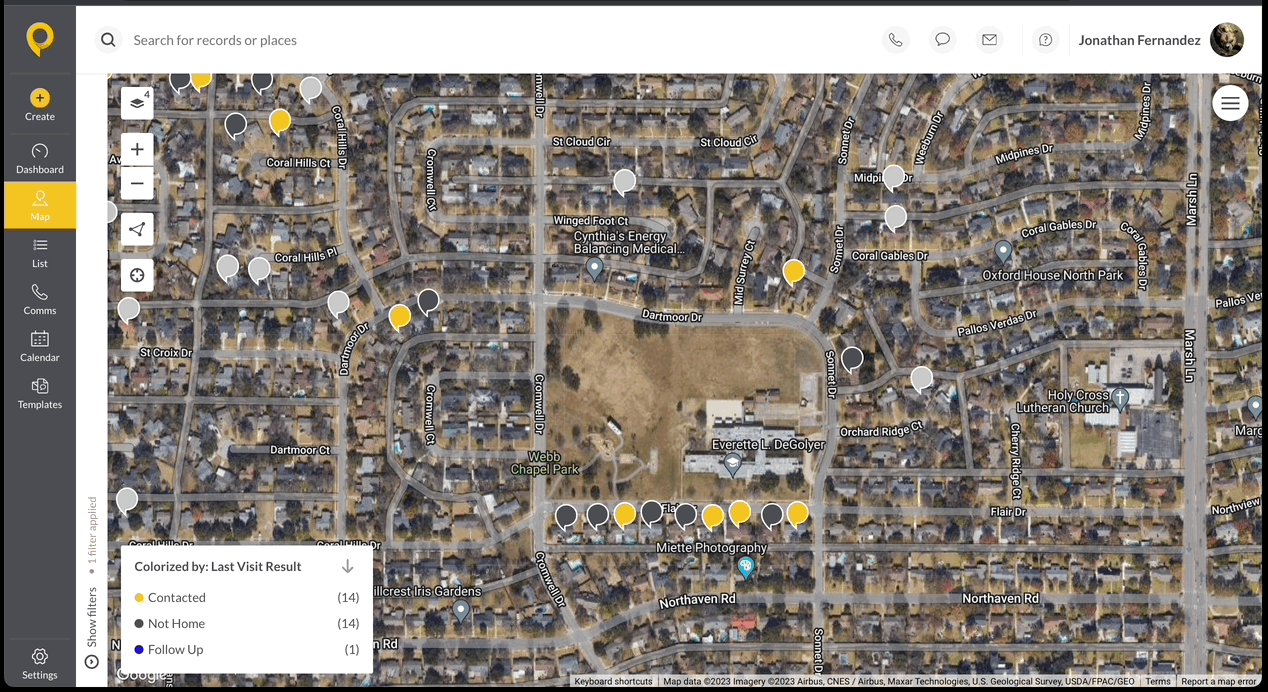1268x692 pixels.
Task: Open the map layers button
Action: [x=137, y=103]
